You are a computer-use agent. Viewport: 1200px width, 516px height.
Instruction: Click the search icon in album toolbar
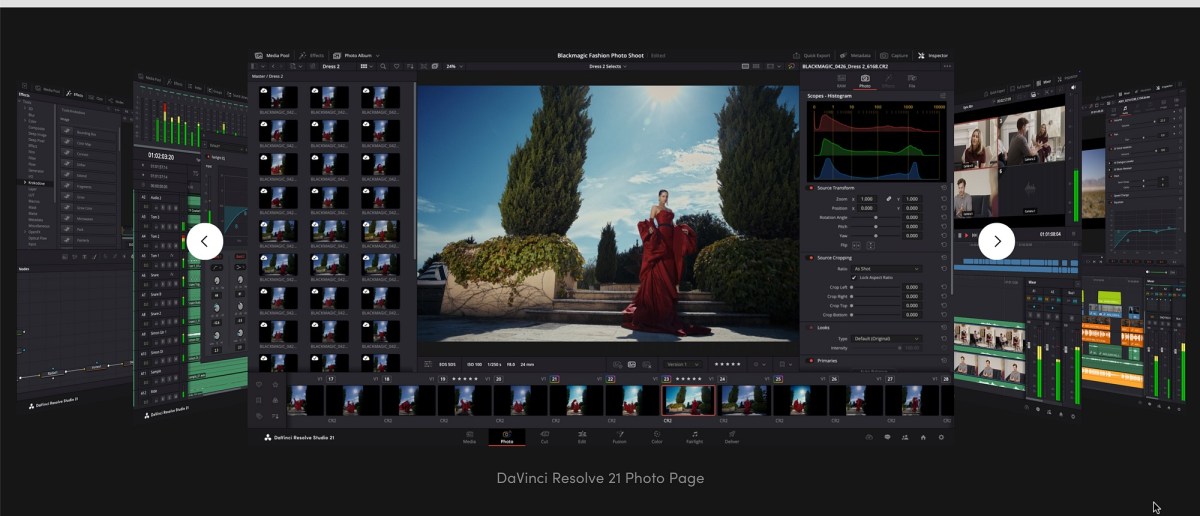tap(383, 66)
